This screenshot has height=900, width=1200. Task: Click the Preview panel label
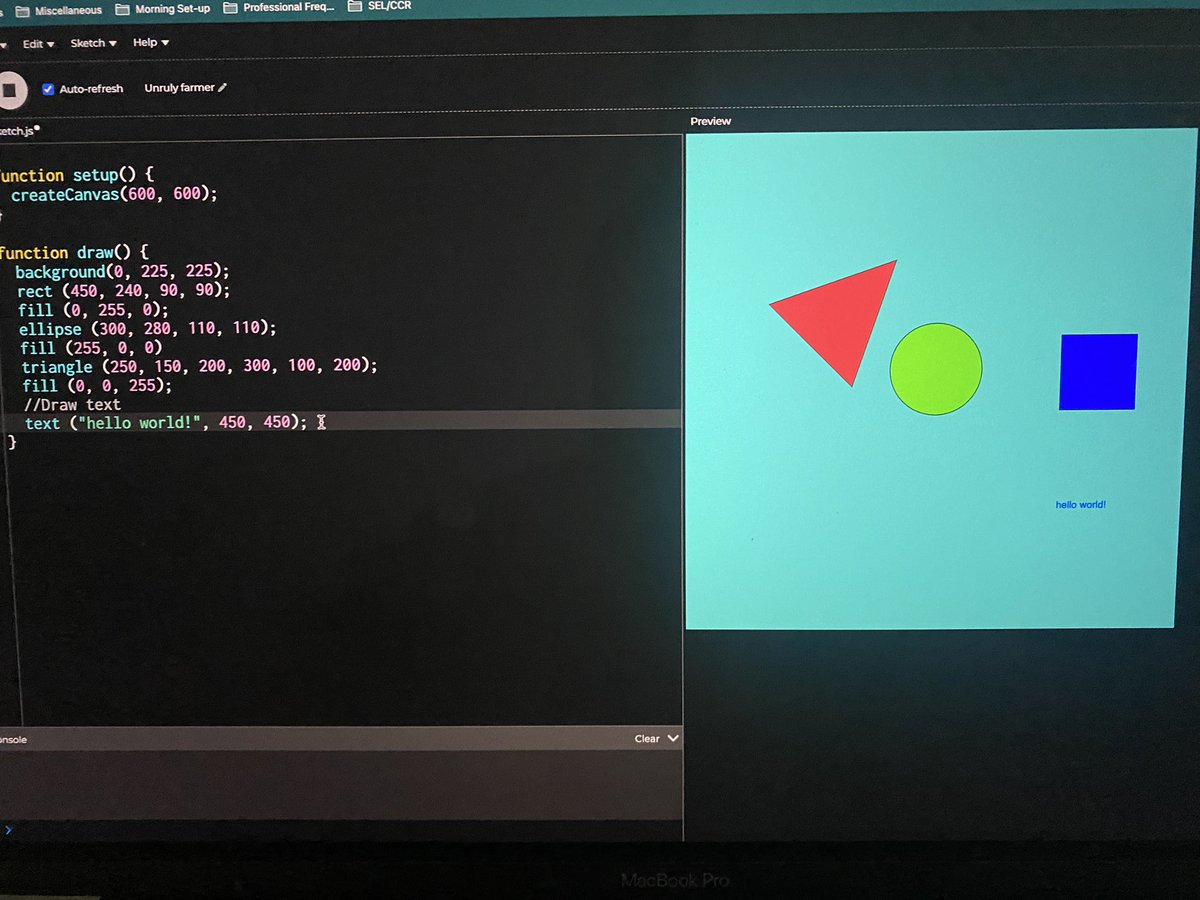click(711, 121)
